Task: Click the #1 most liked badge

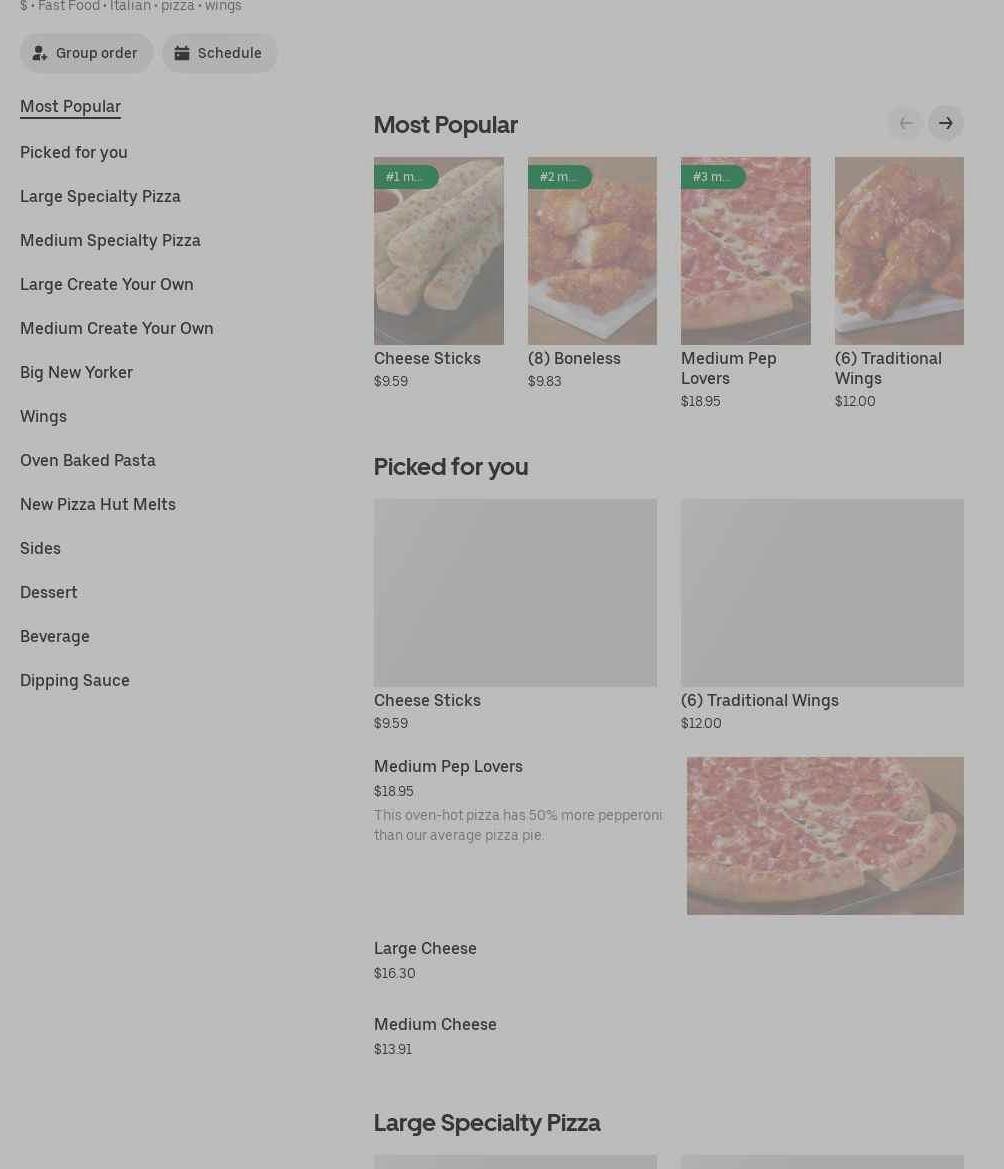Action: 405,177
